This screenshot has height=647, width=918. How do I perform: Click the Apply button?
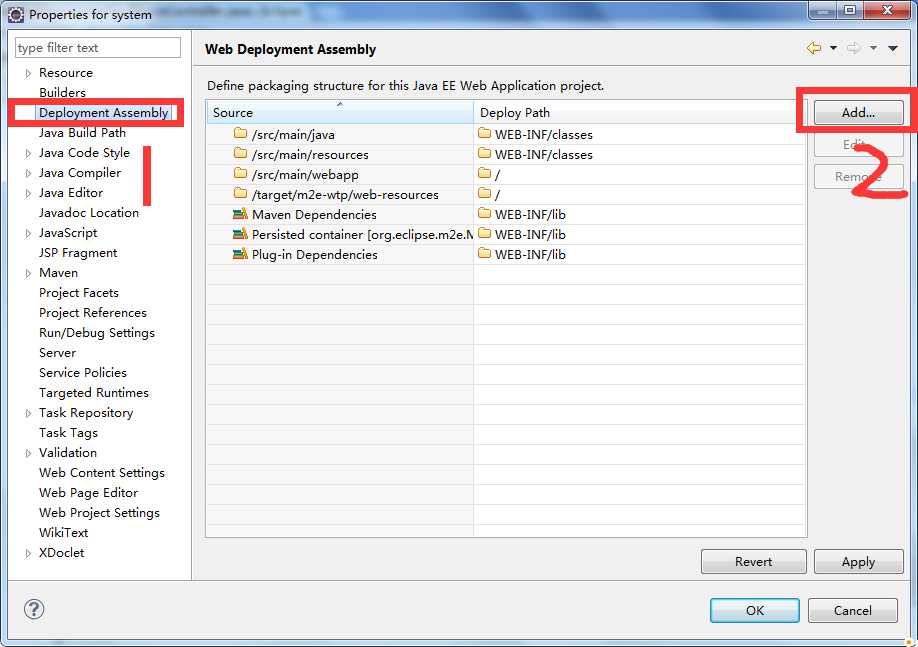858,562
